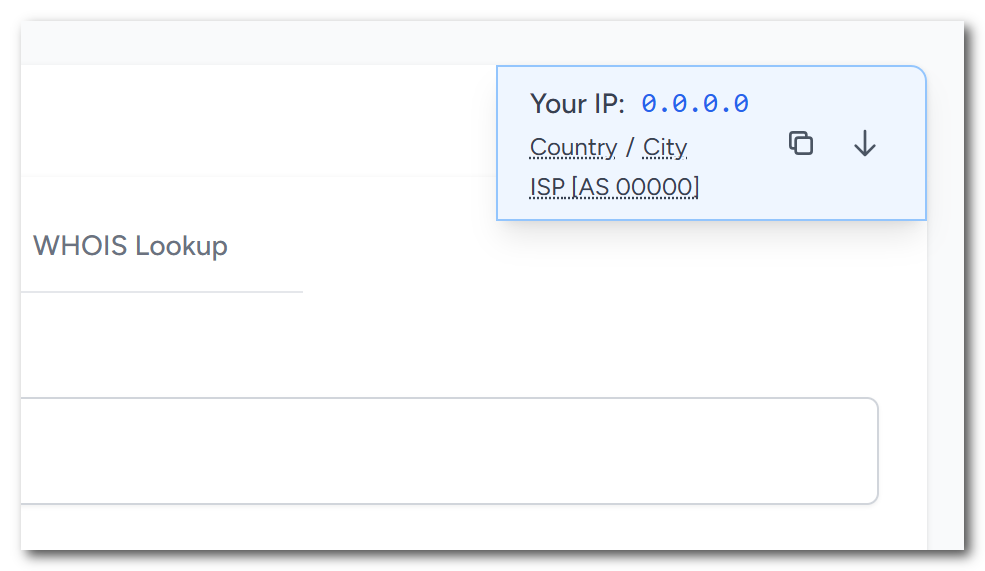Open the City link
Image resolution: width=985 pixels, height=571 pixels.
[665, 148]
